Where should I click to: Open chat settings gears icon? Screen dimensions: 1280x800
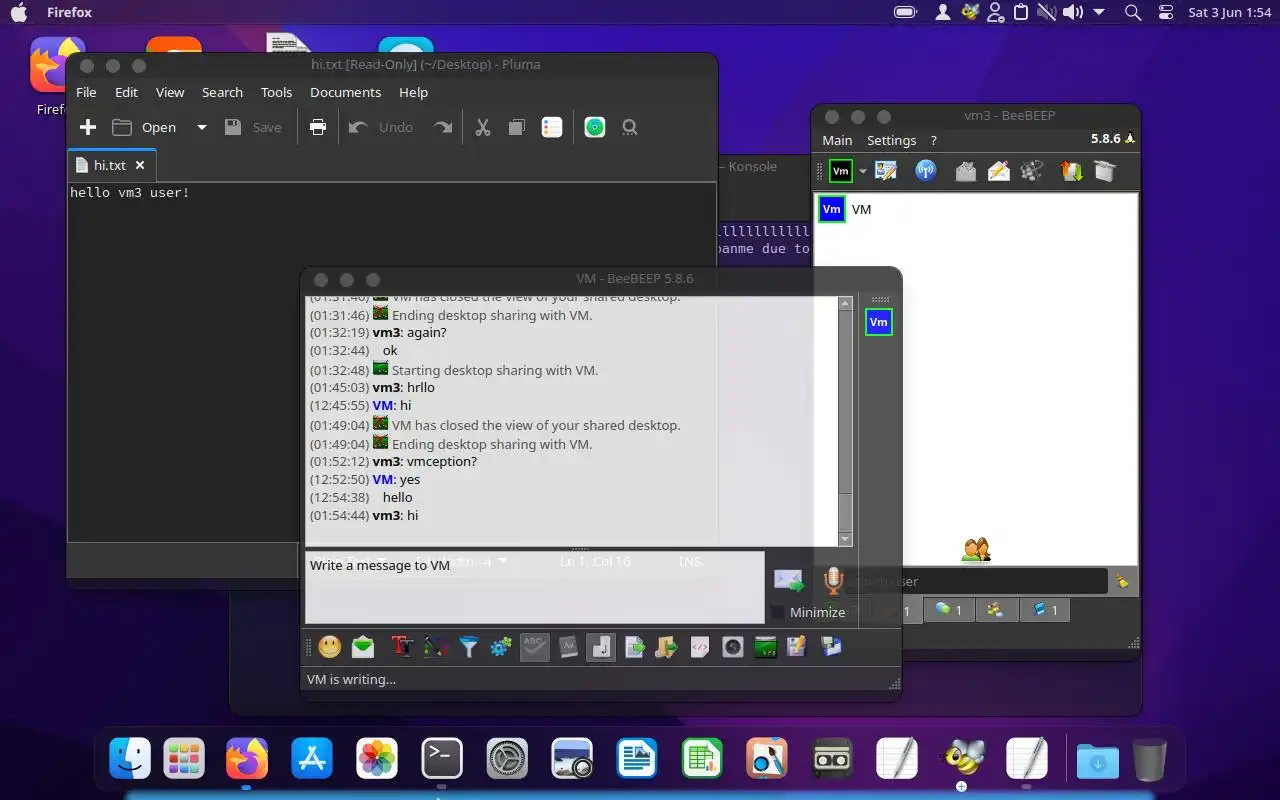(x=501, y=647)
